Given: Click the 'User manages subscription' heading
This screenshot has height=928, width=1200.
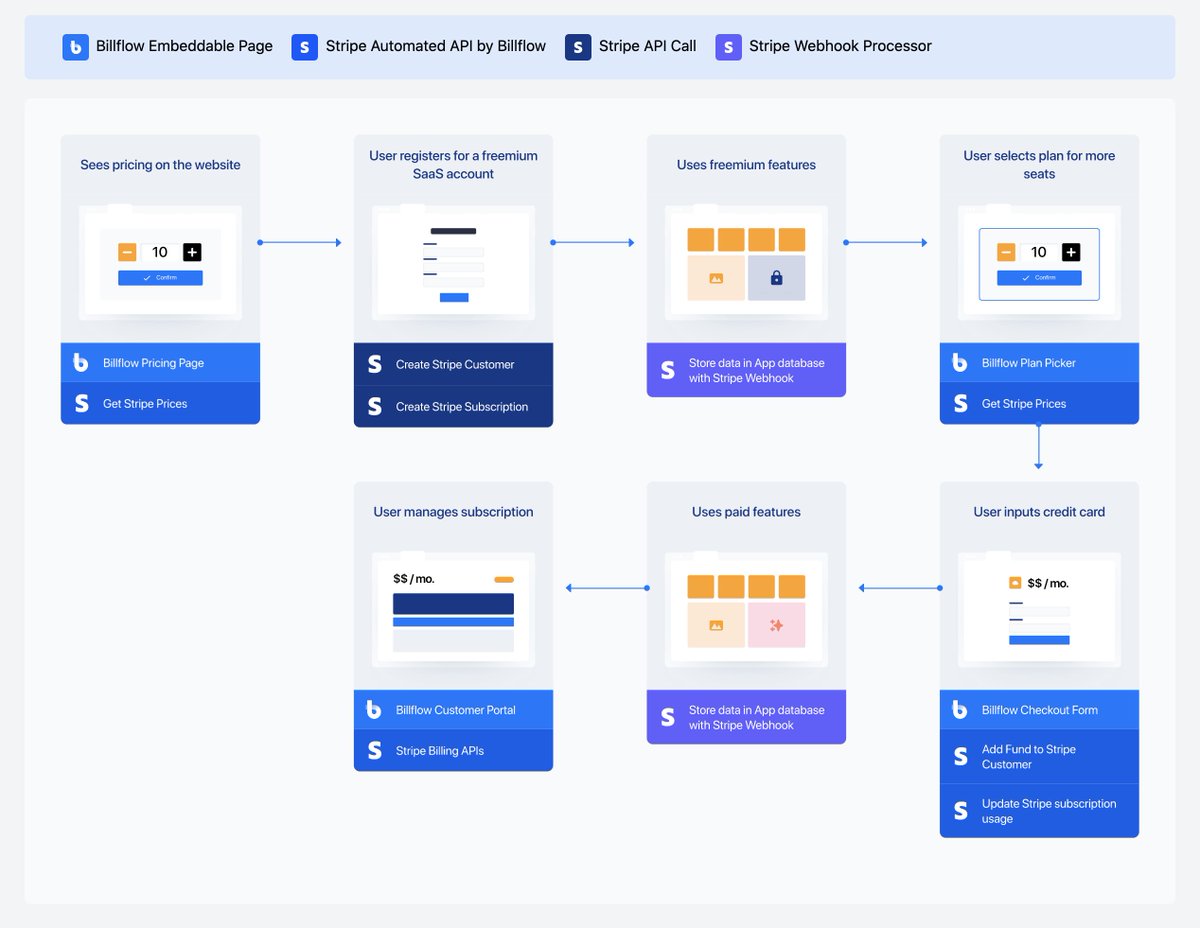Looking at the screenshot, I should pyautogui.click(x=453, y=512).
